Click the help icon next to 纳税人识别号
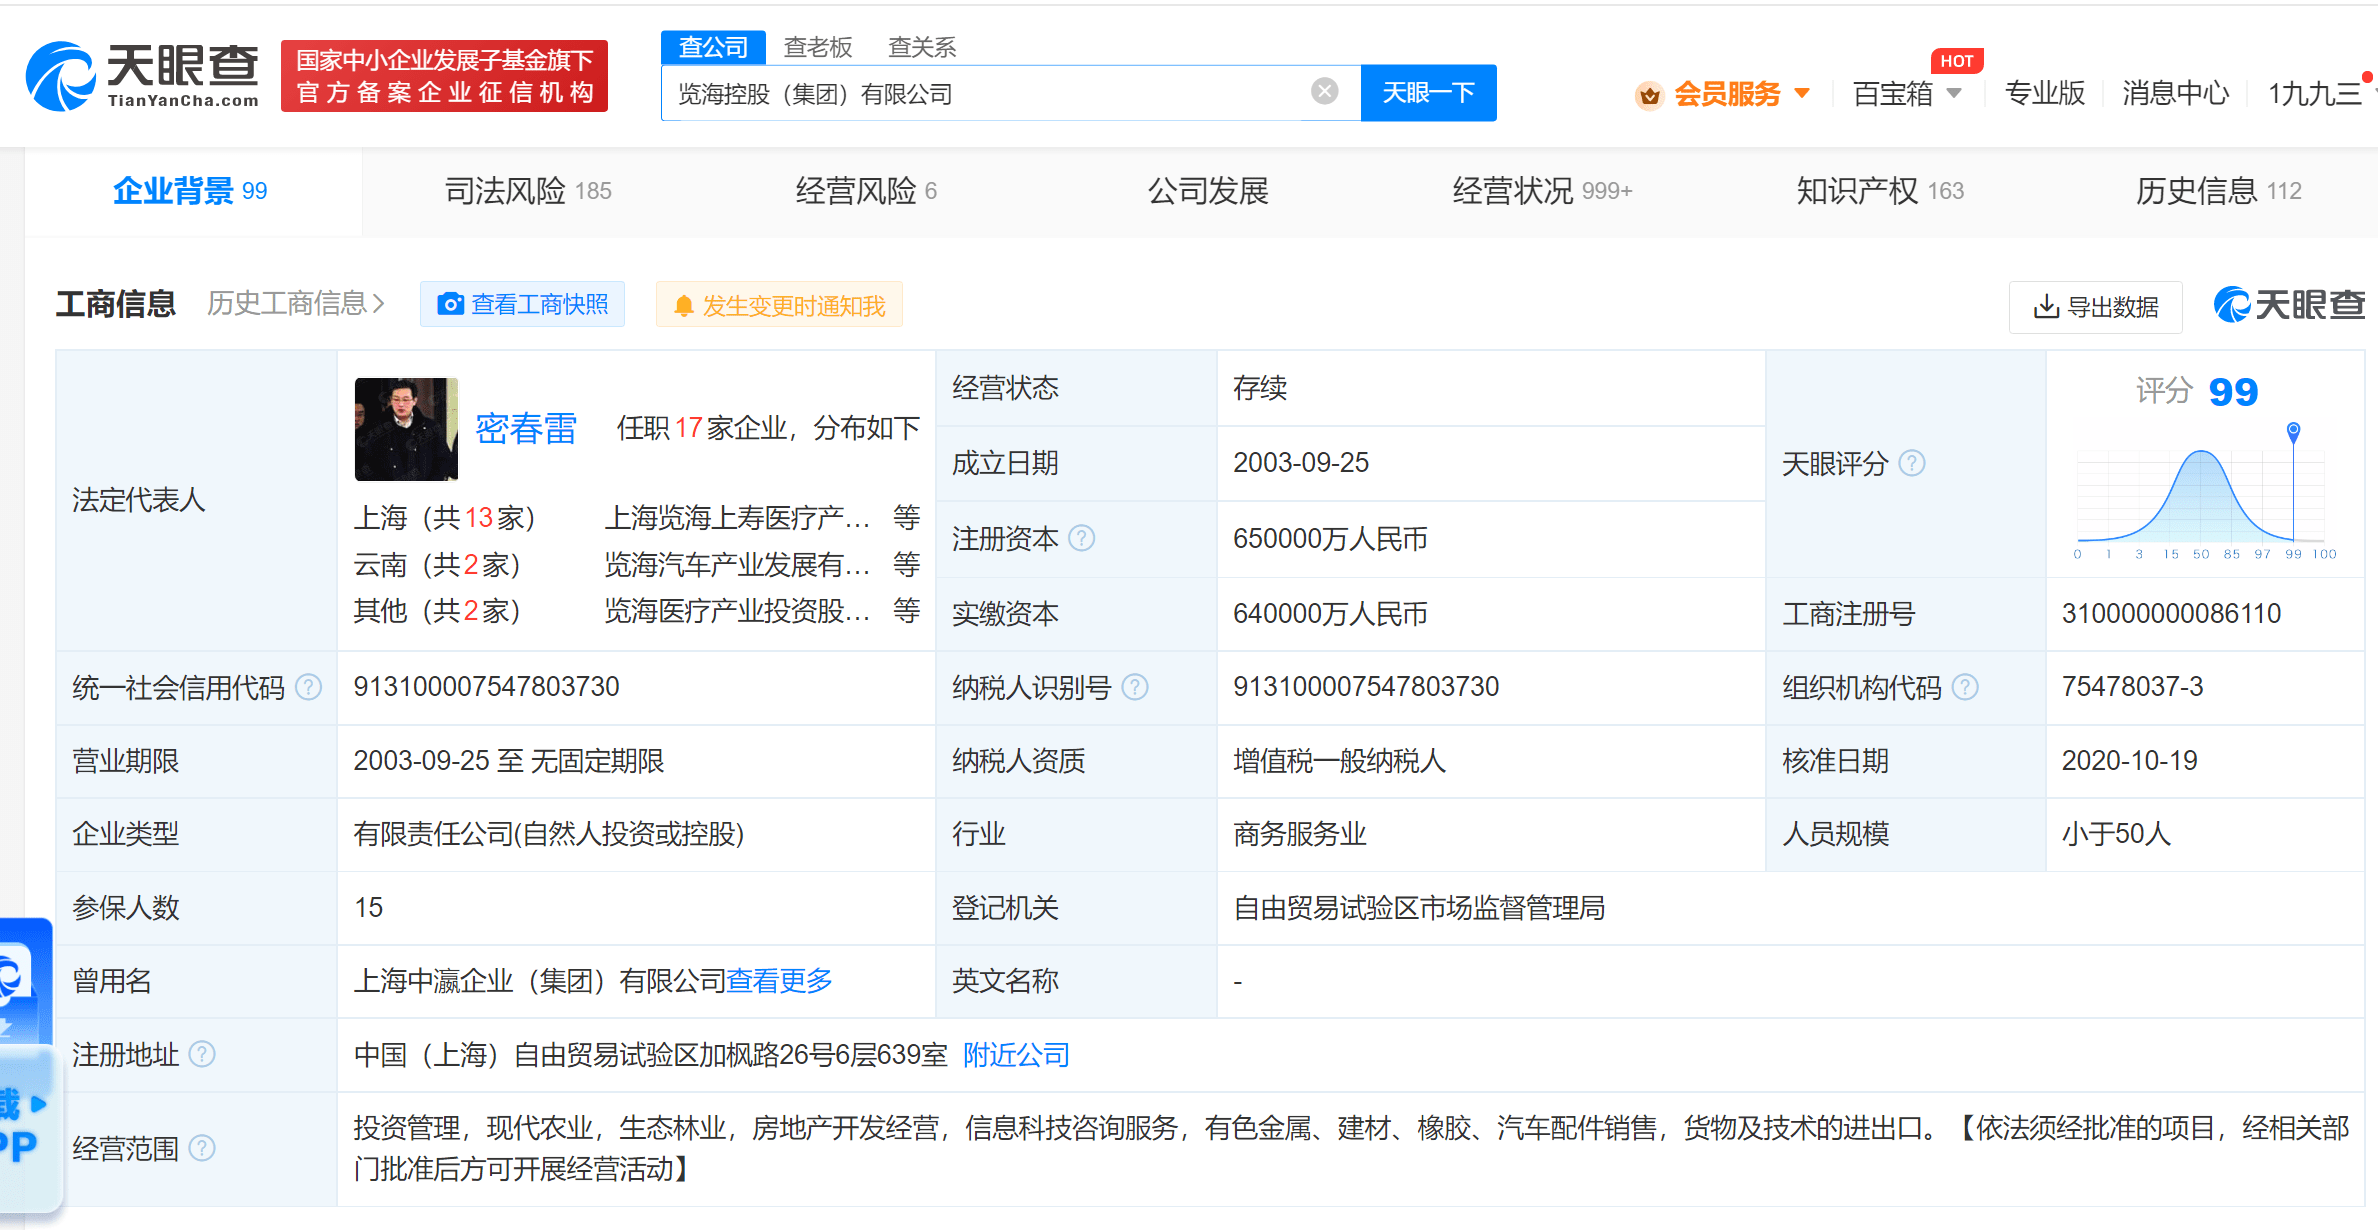 pos(1135,687)
